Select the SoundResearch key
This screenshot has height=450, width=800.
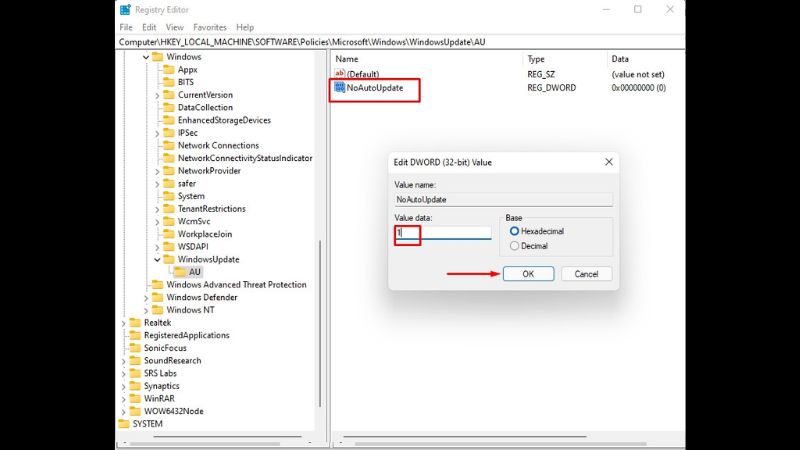(172, 361)
